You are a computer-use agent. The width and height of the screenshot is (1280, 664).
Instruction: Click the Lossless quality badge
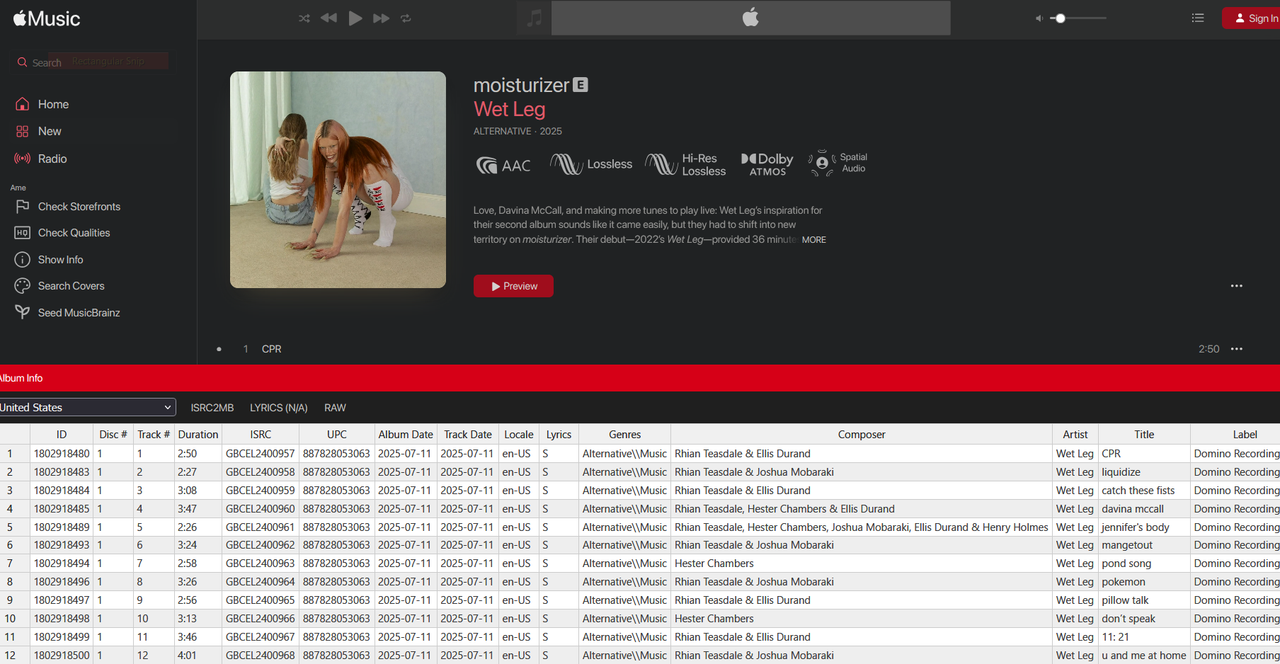(x=591, y=164)
